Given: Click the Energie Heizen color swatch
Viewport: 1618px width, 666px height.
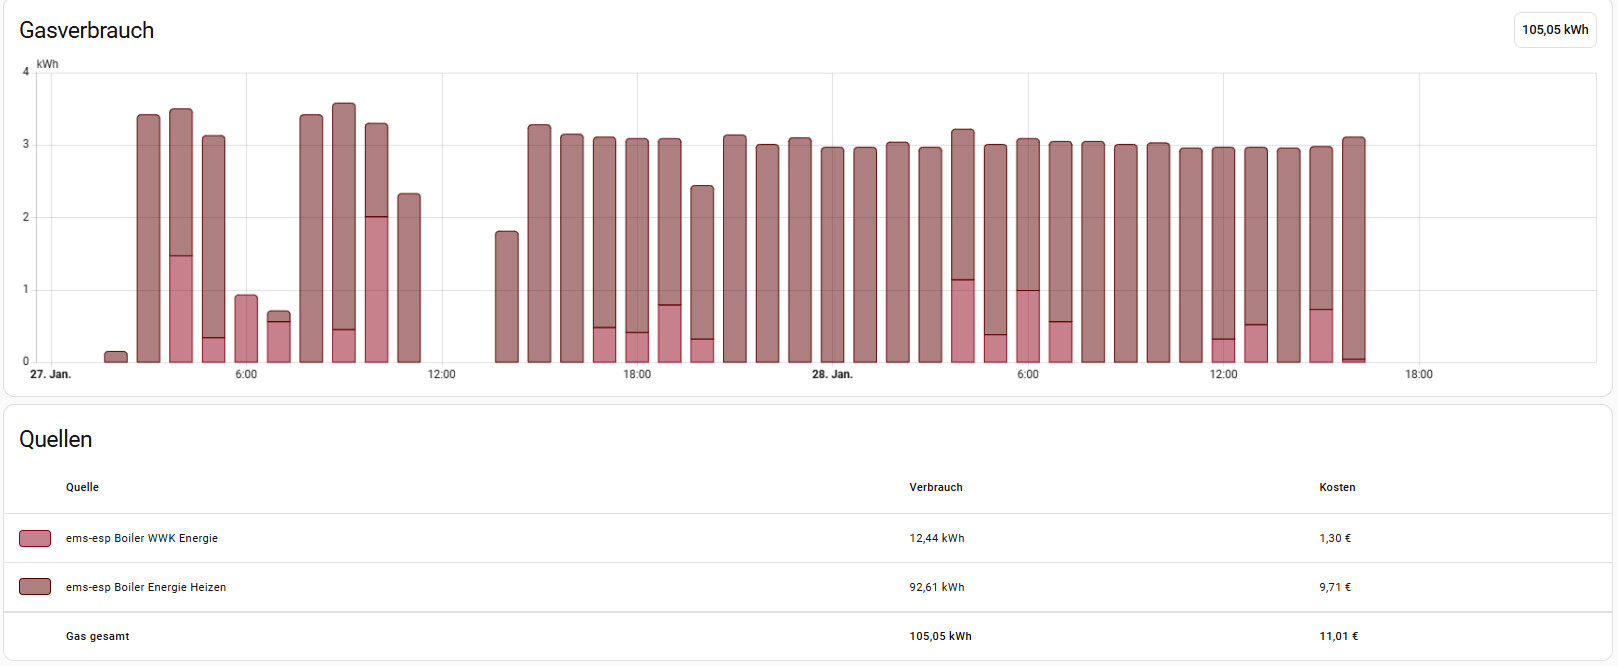Looking at the screenshot, I should pos(35,587).
